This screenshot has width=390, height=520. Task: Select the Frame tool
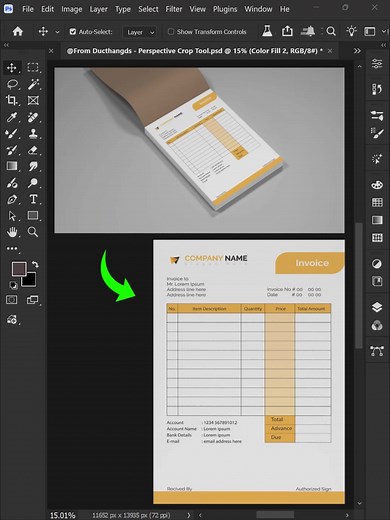(x=33, y=100)
